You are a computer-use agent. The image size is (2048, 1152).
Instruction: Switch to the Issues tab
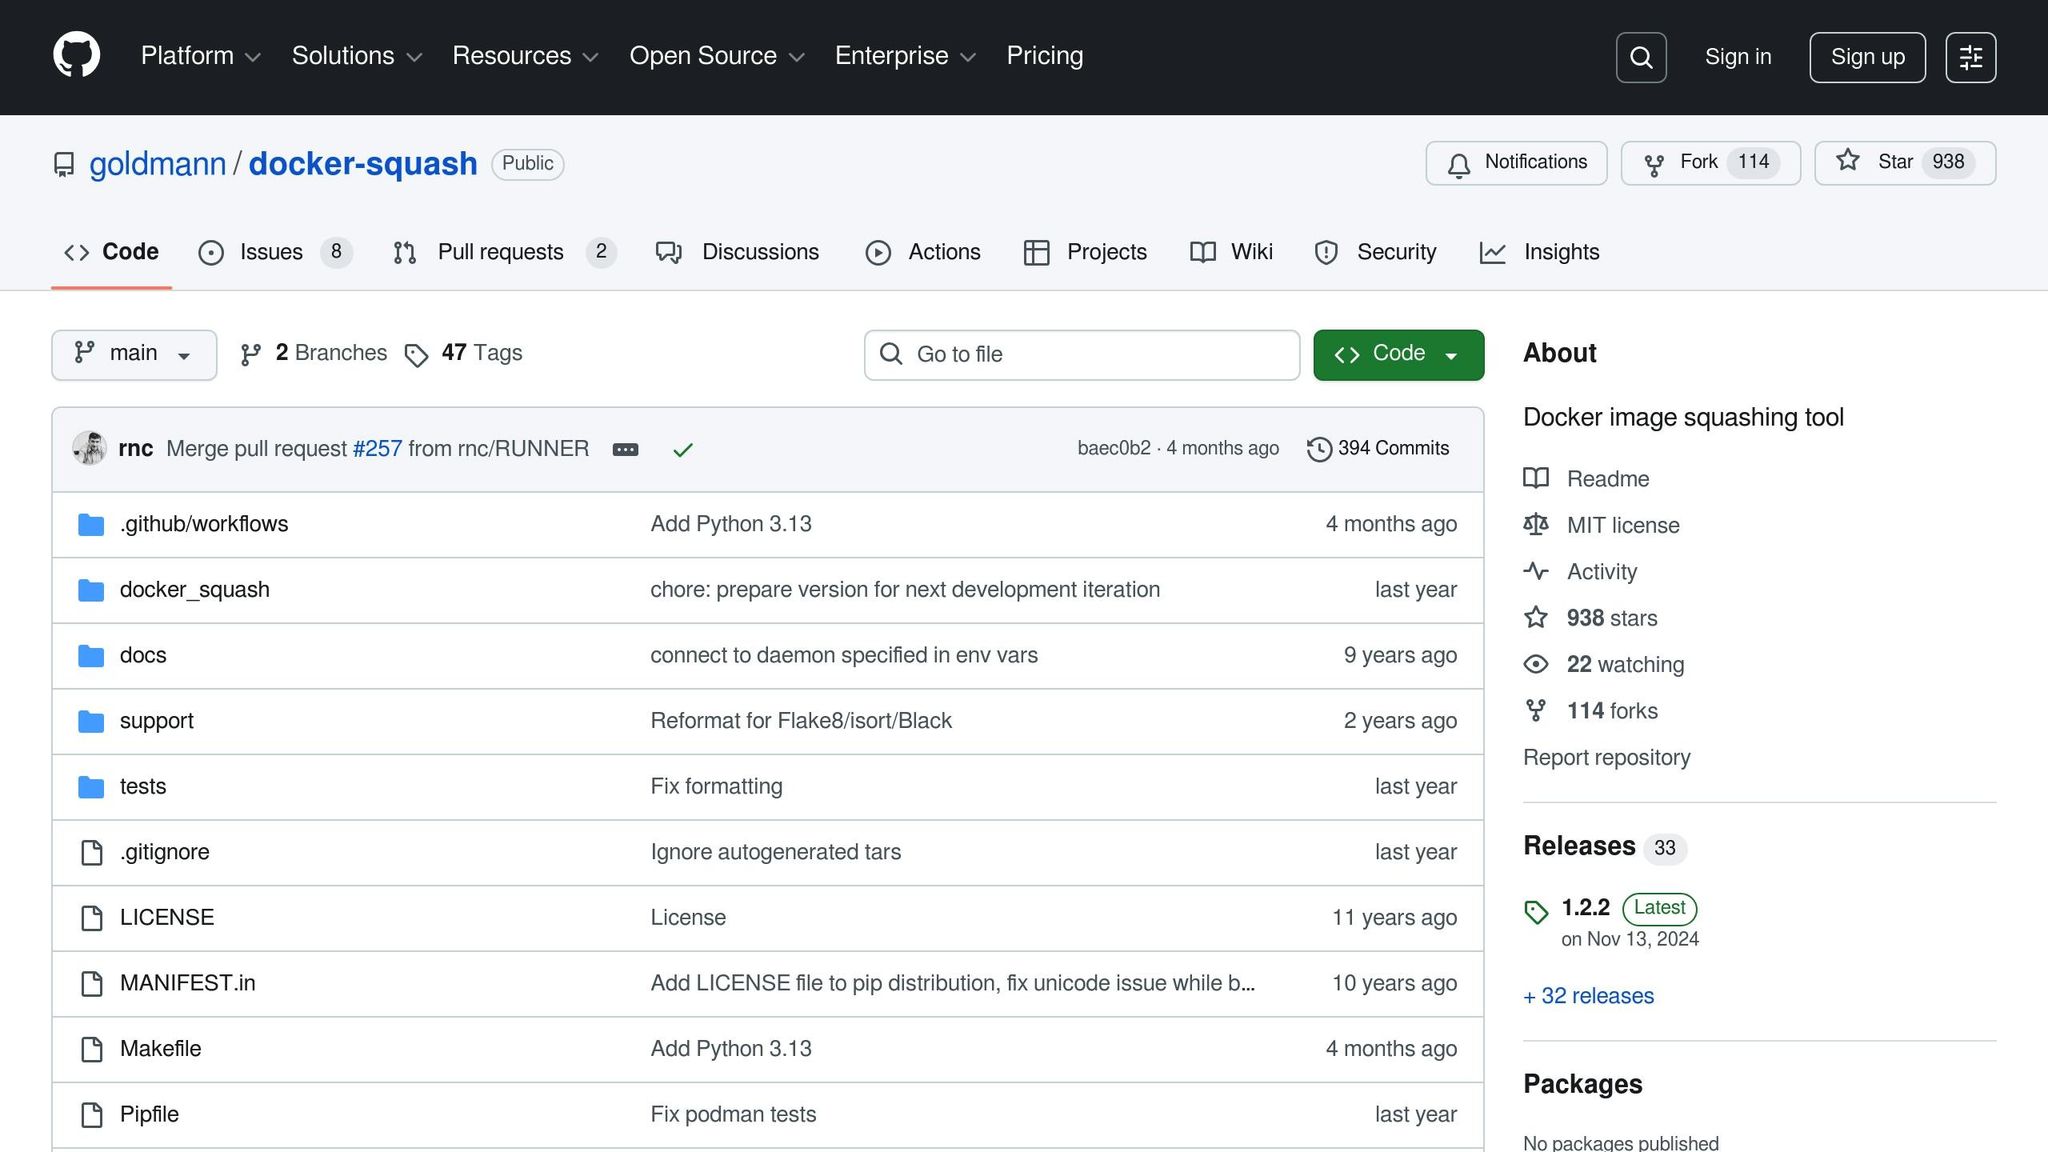coord(270,252)
